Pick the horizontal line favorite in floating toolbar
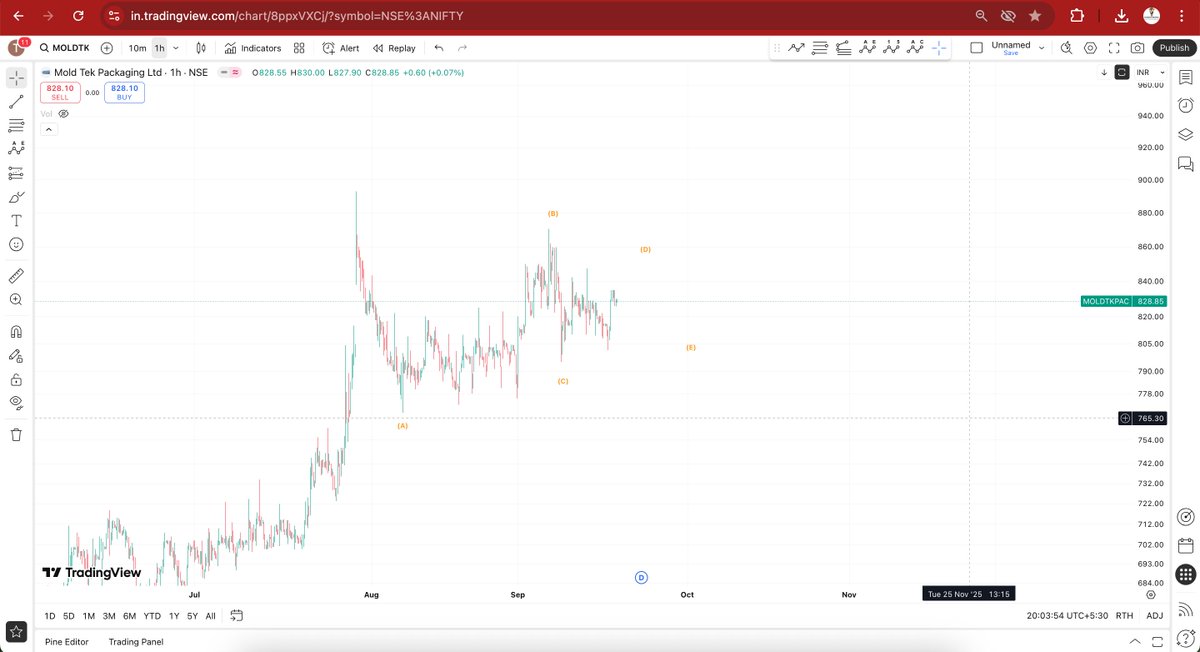This screenshot has width=1200, height=652. (x=820, y=47)
